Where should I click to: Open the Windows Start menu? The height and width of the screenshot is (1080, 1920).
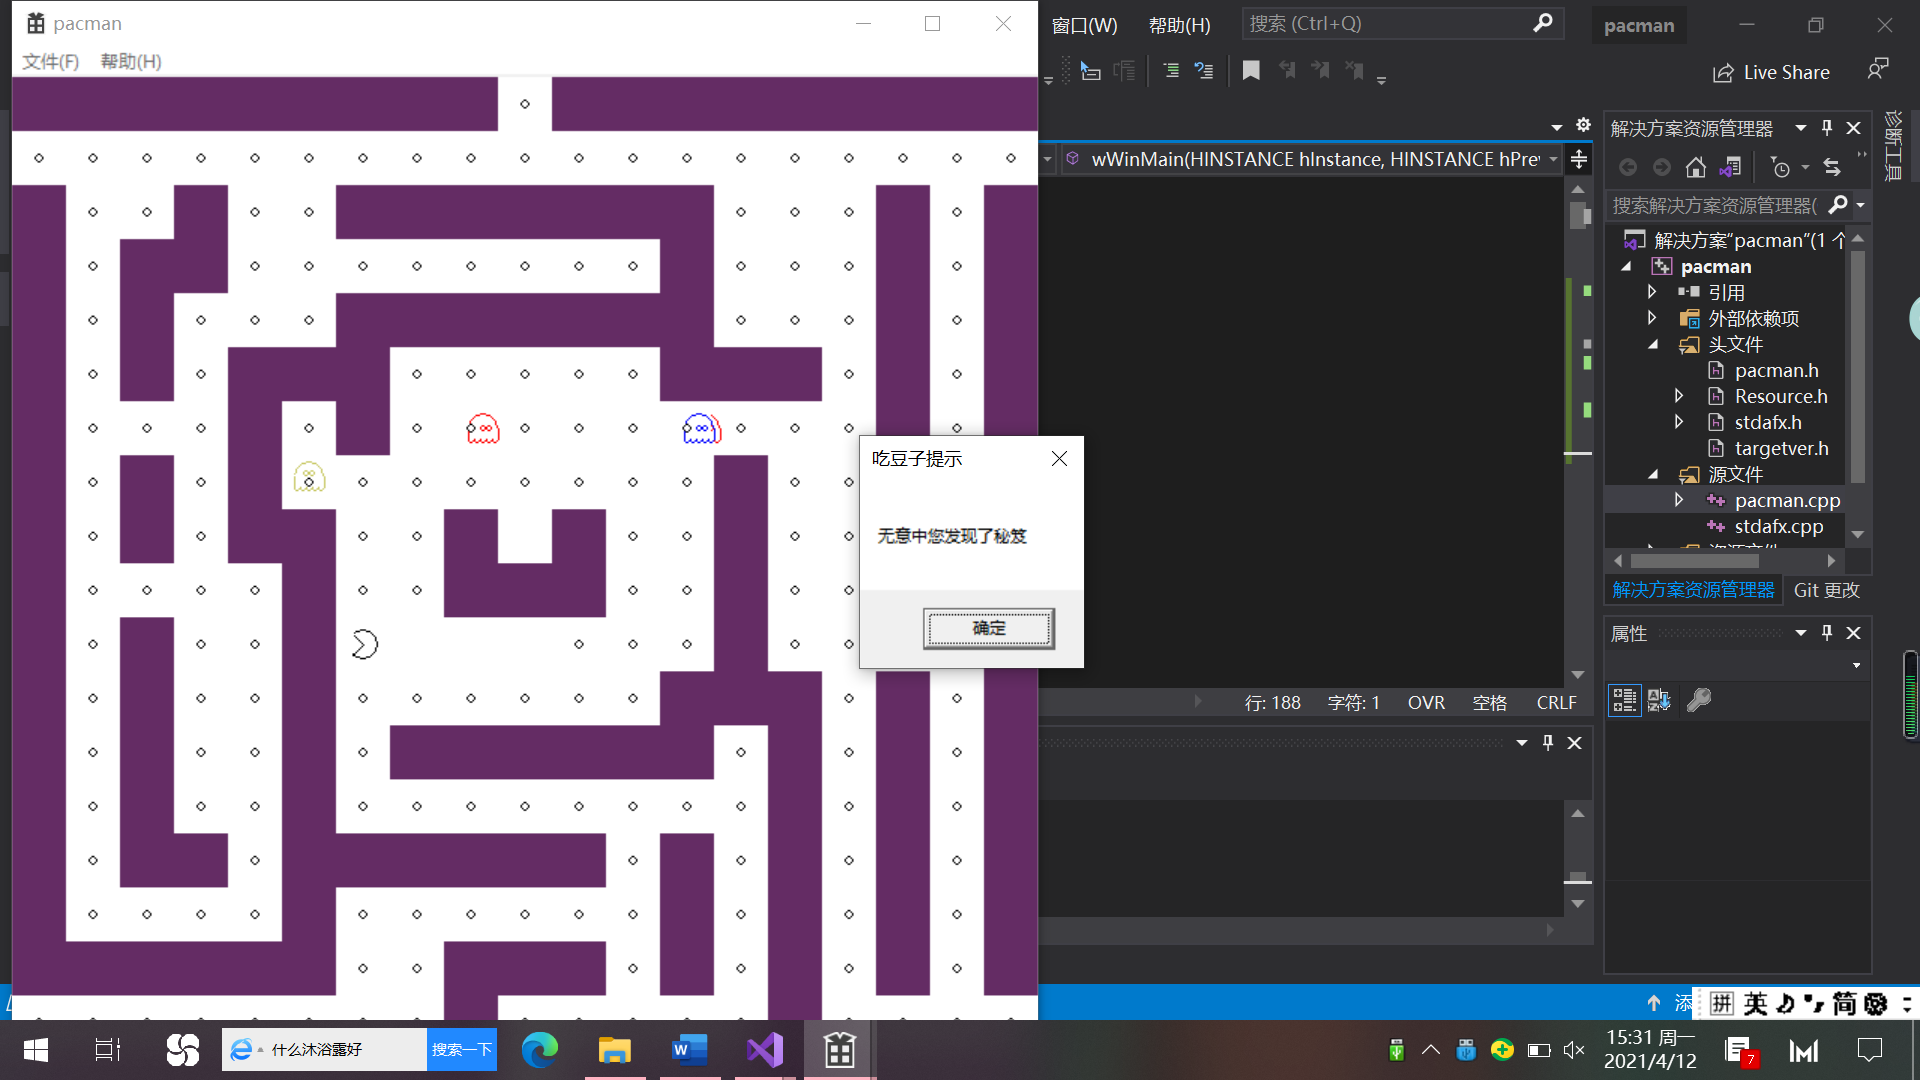click(36, 1050)
